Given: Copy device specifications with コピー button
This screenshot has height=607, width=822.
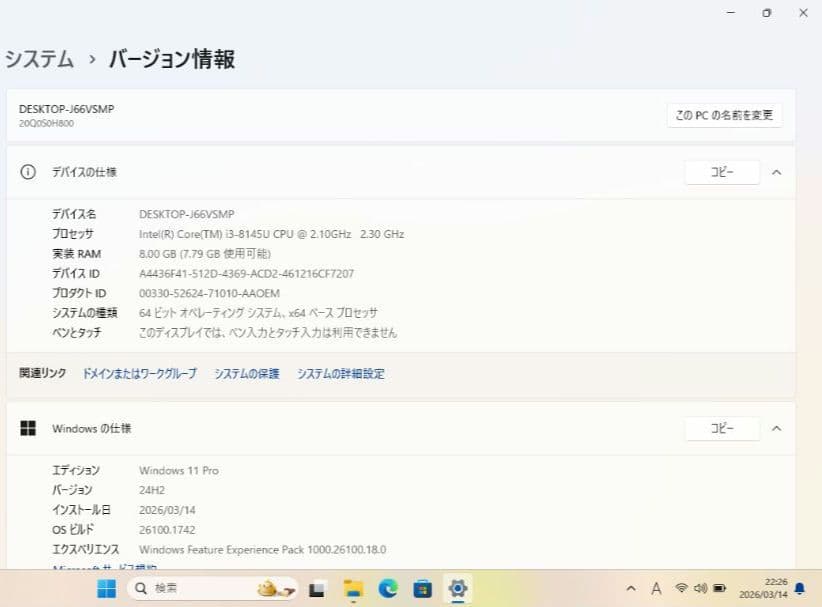Looking at the screenshot, I should [x=722, y=171].
